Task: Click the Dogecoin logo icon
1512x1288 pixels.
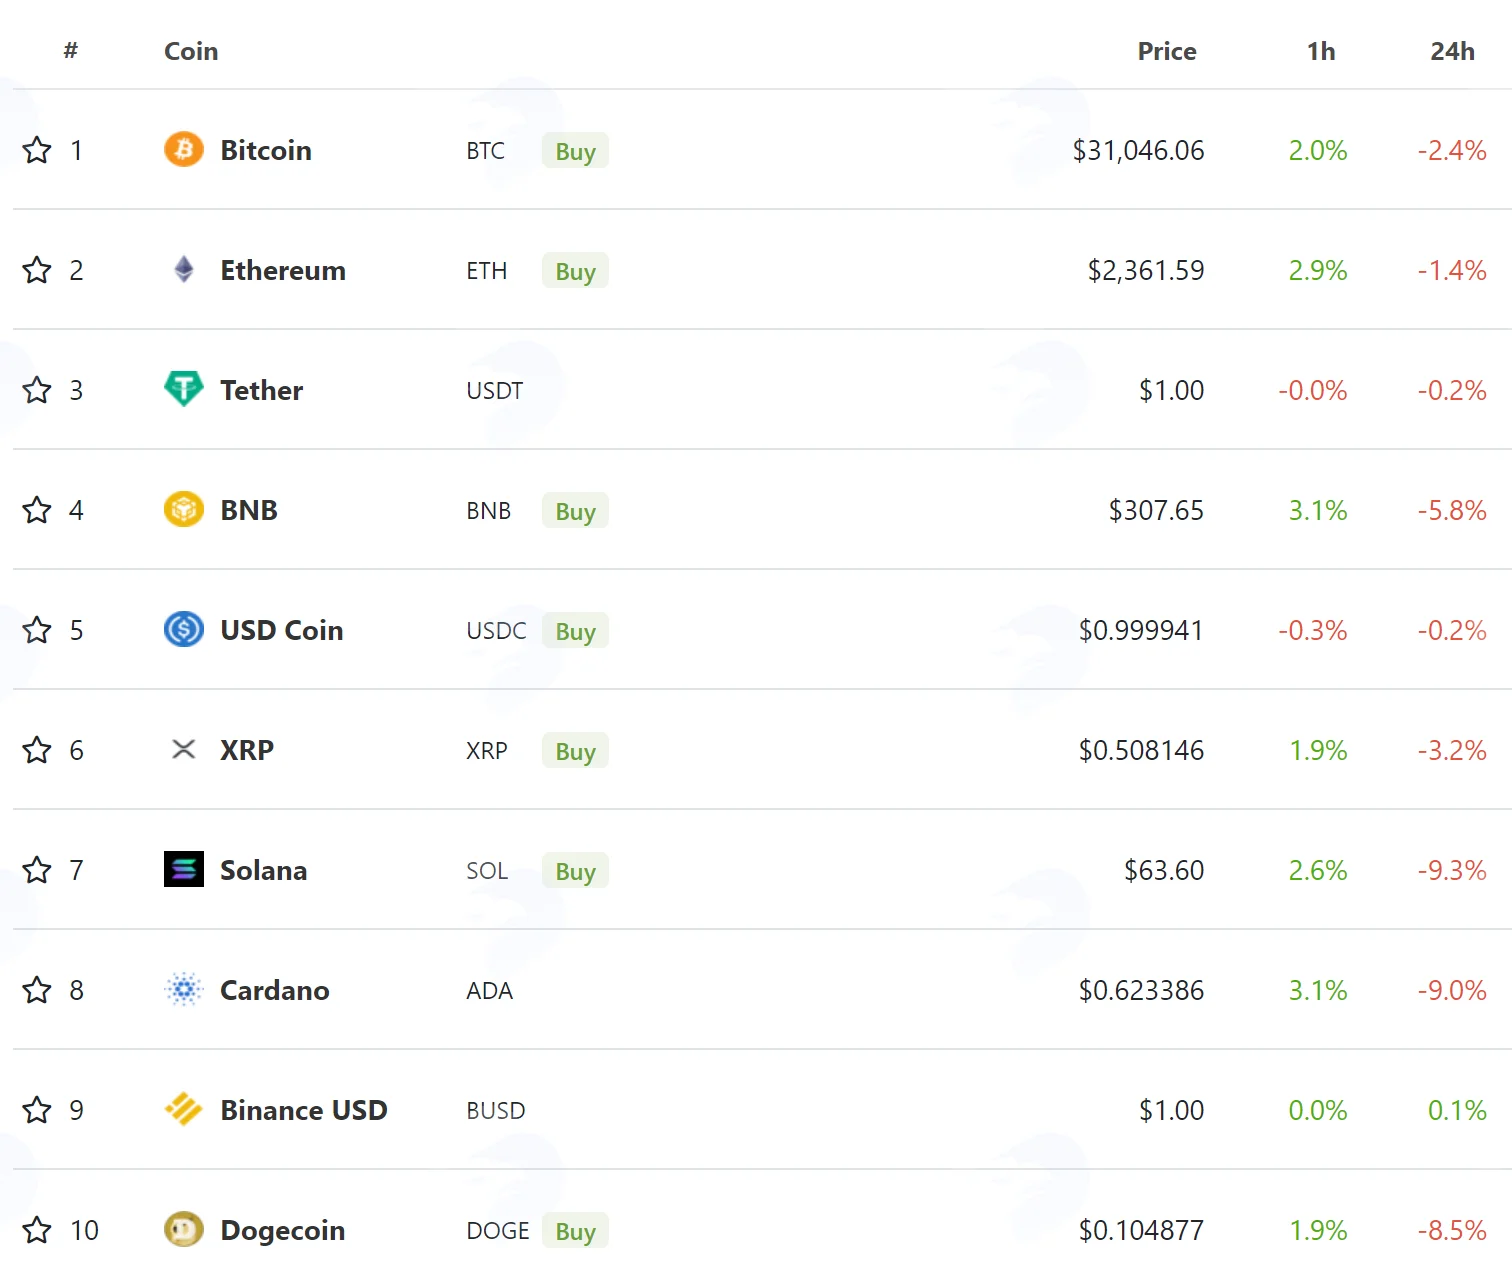Action: pyautogui.click(x=184, y=1230)
